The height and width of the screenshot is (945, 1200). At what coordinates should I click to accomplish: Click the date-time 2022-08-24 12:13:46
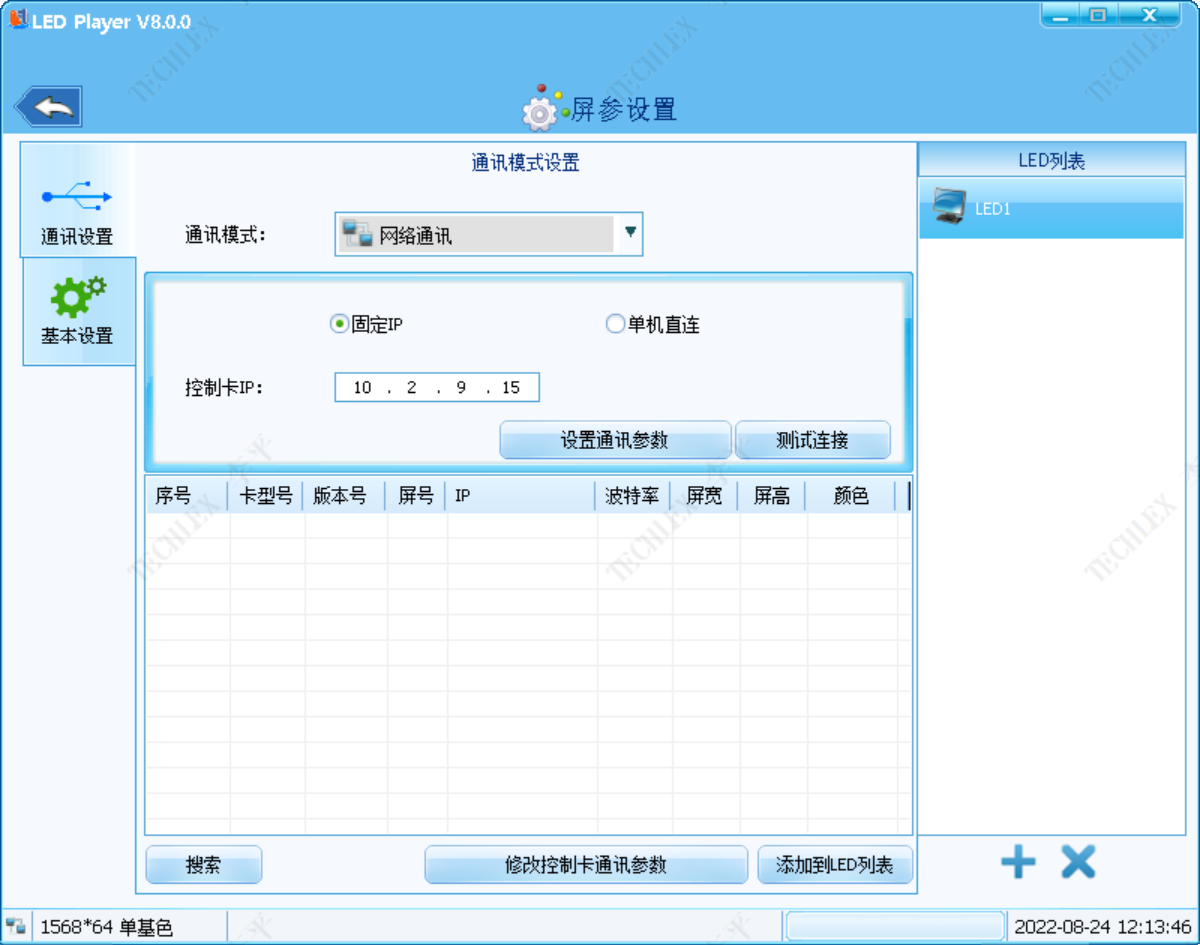[x=1103, y=927]
